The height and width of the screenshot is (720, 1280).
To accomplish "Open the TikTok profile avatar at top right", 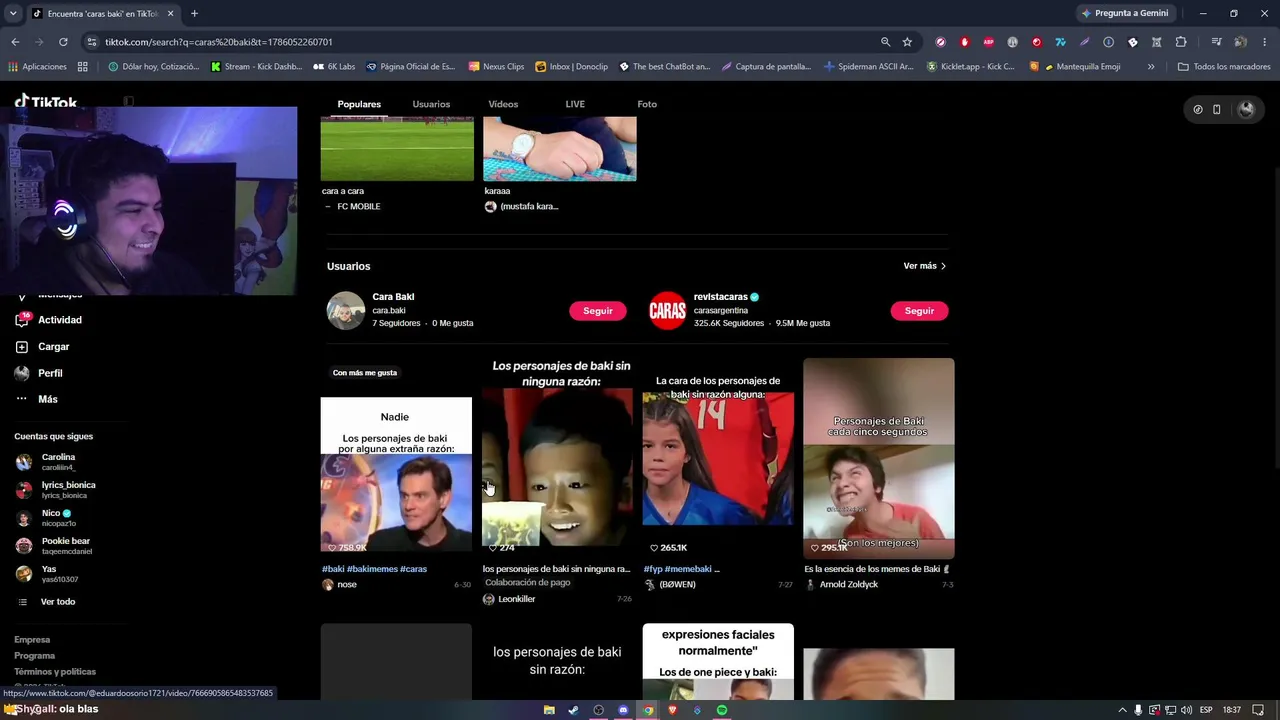I will [x=1246, y=109].
